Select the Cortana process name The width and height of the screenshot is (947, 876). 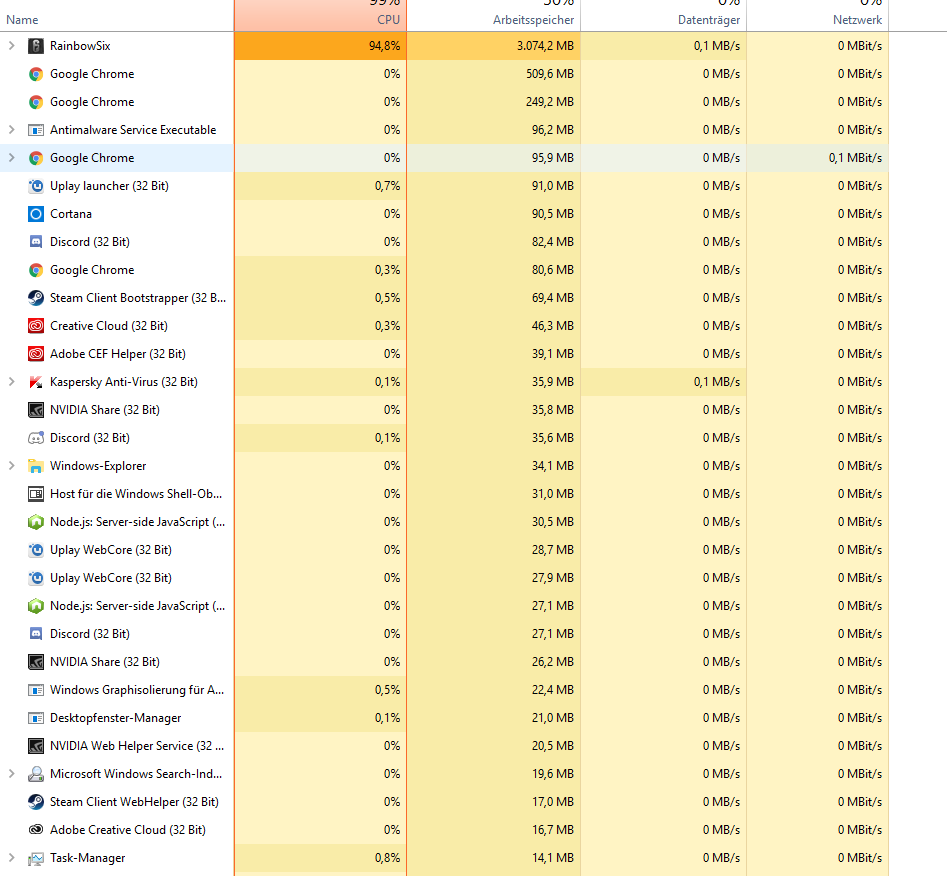(x=71, y=214)
